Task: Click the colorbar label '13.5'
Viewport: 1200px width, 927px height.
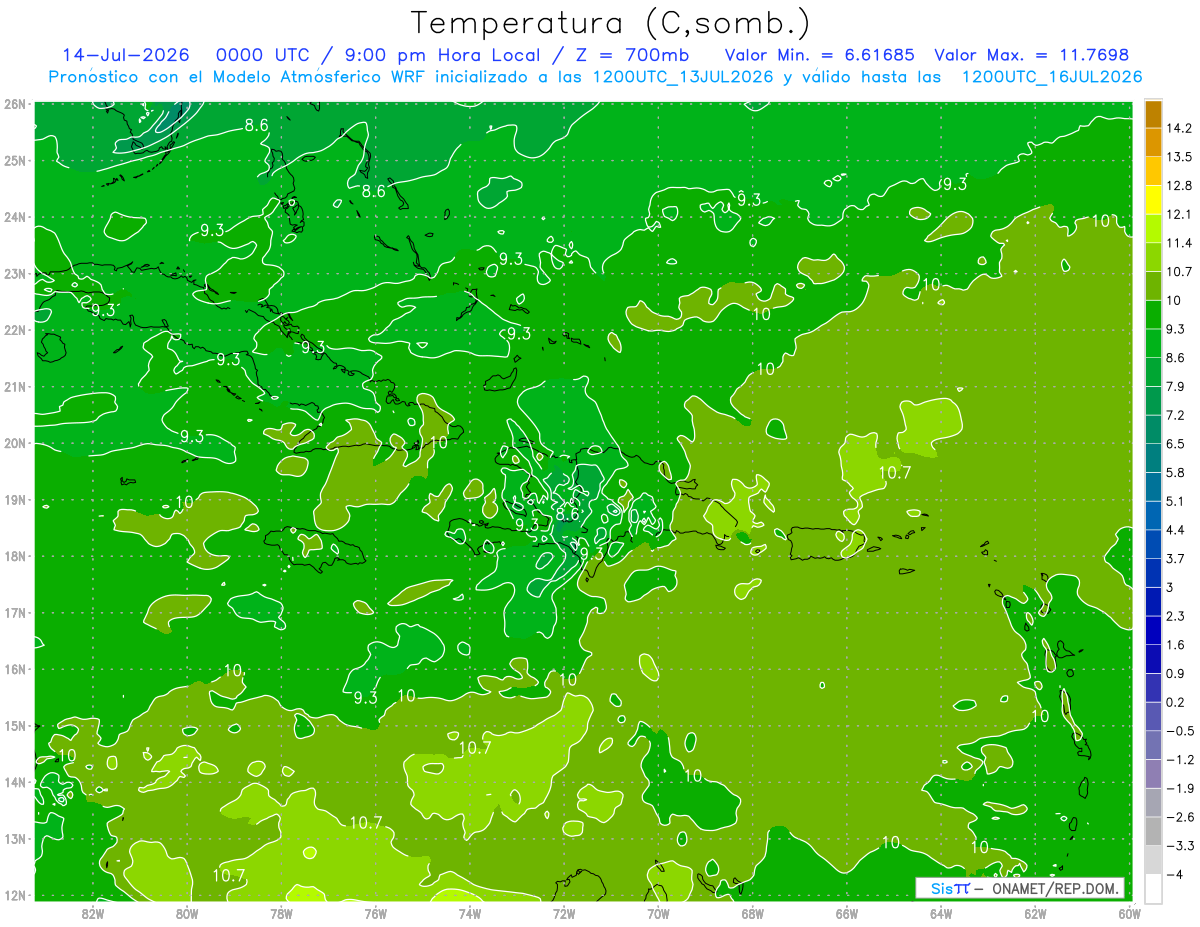Action: 1180,157
